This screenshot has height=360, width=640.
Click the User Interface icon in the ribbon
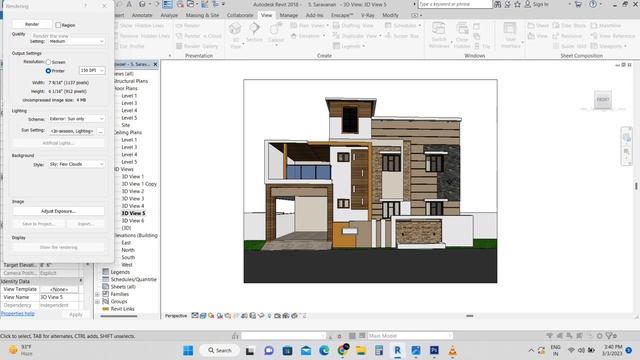510,29
